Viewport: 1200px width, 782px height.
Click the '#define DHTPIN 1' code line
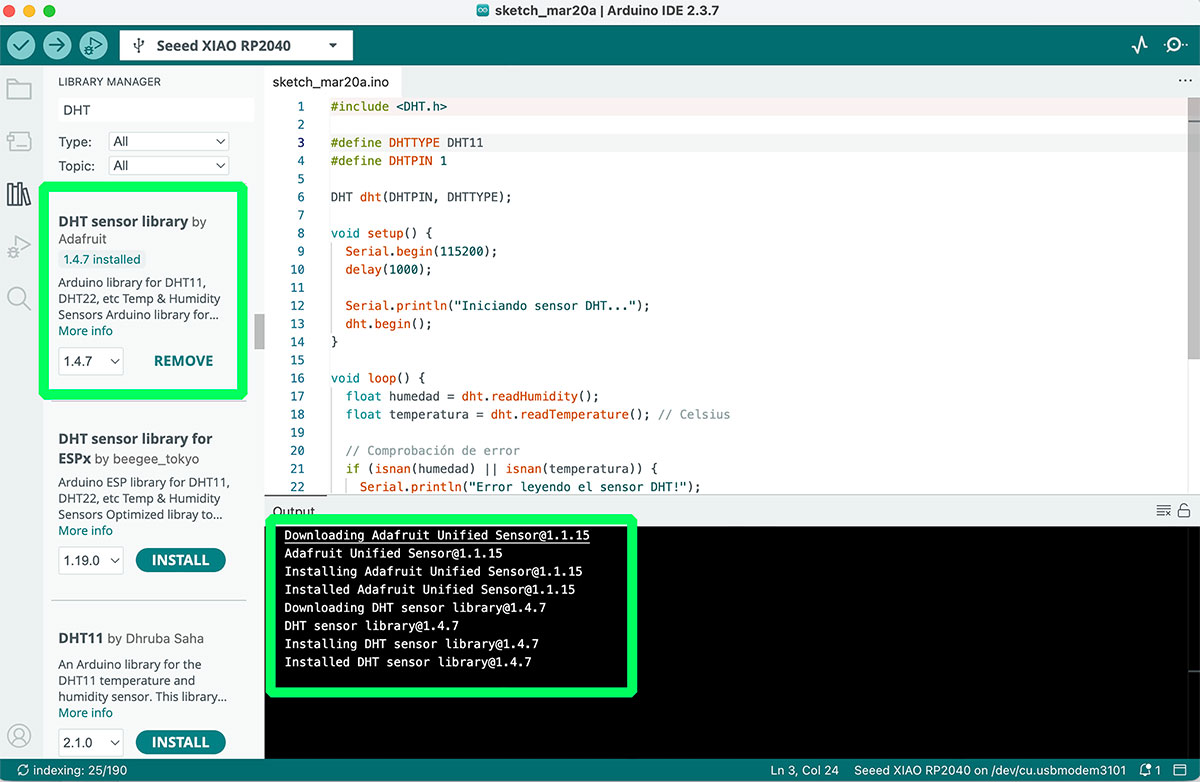point(389,161)
